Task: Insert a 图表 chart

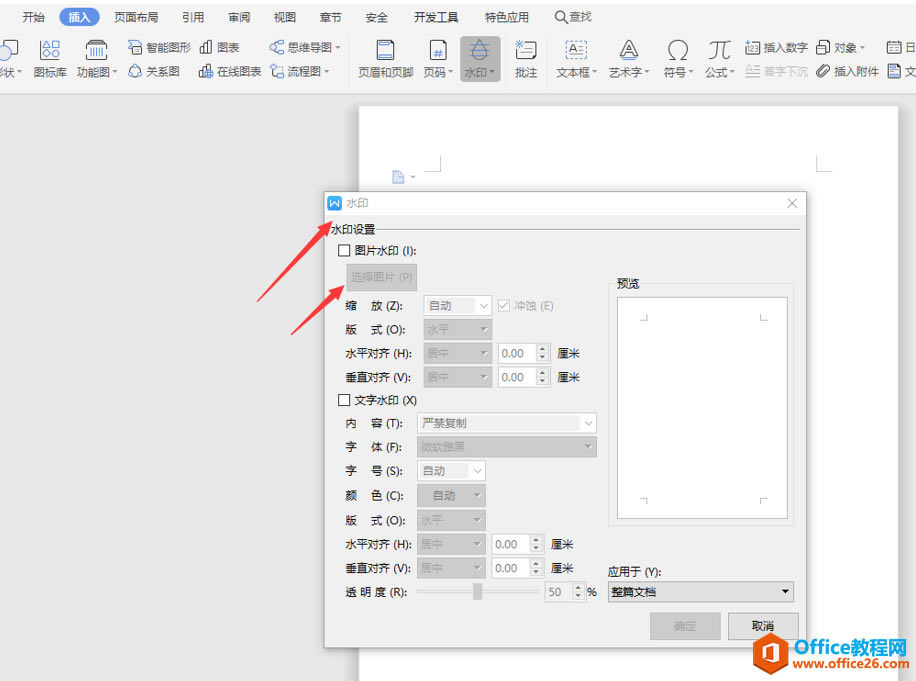Action: [x=219, y=47]
